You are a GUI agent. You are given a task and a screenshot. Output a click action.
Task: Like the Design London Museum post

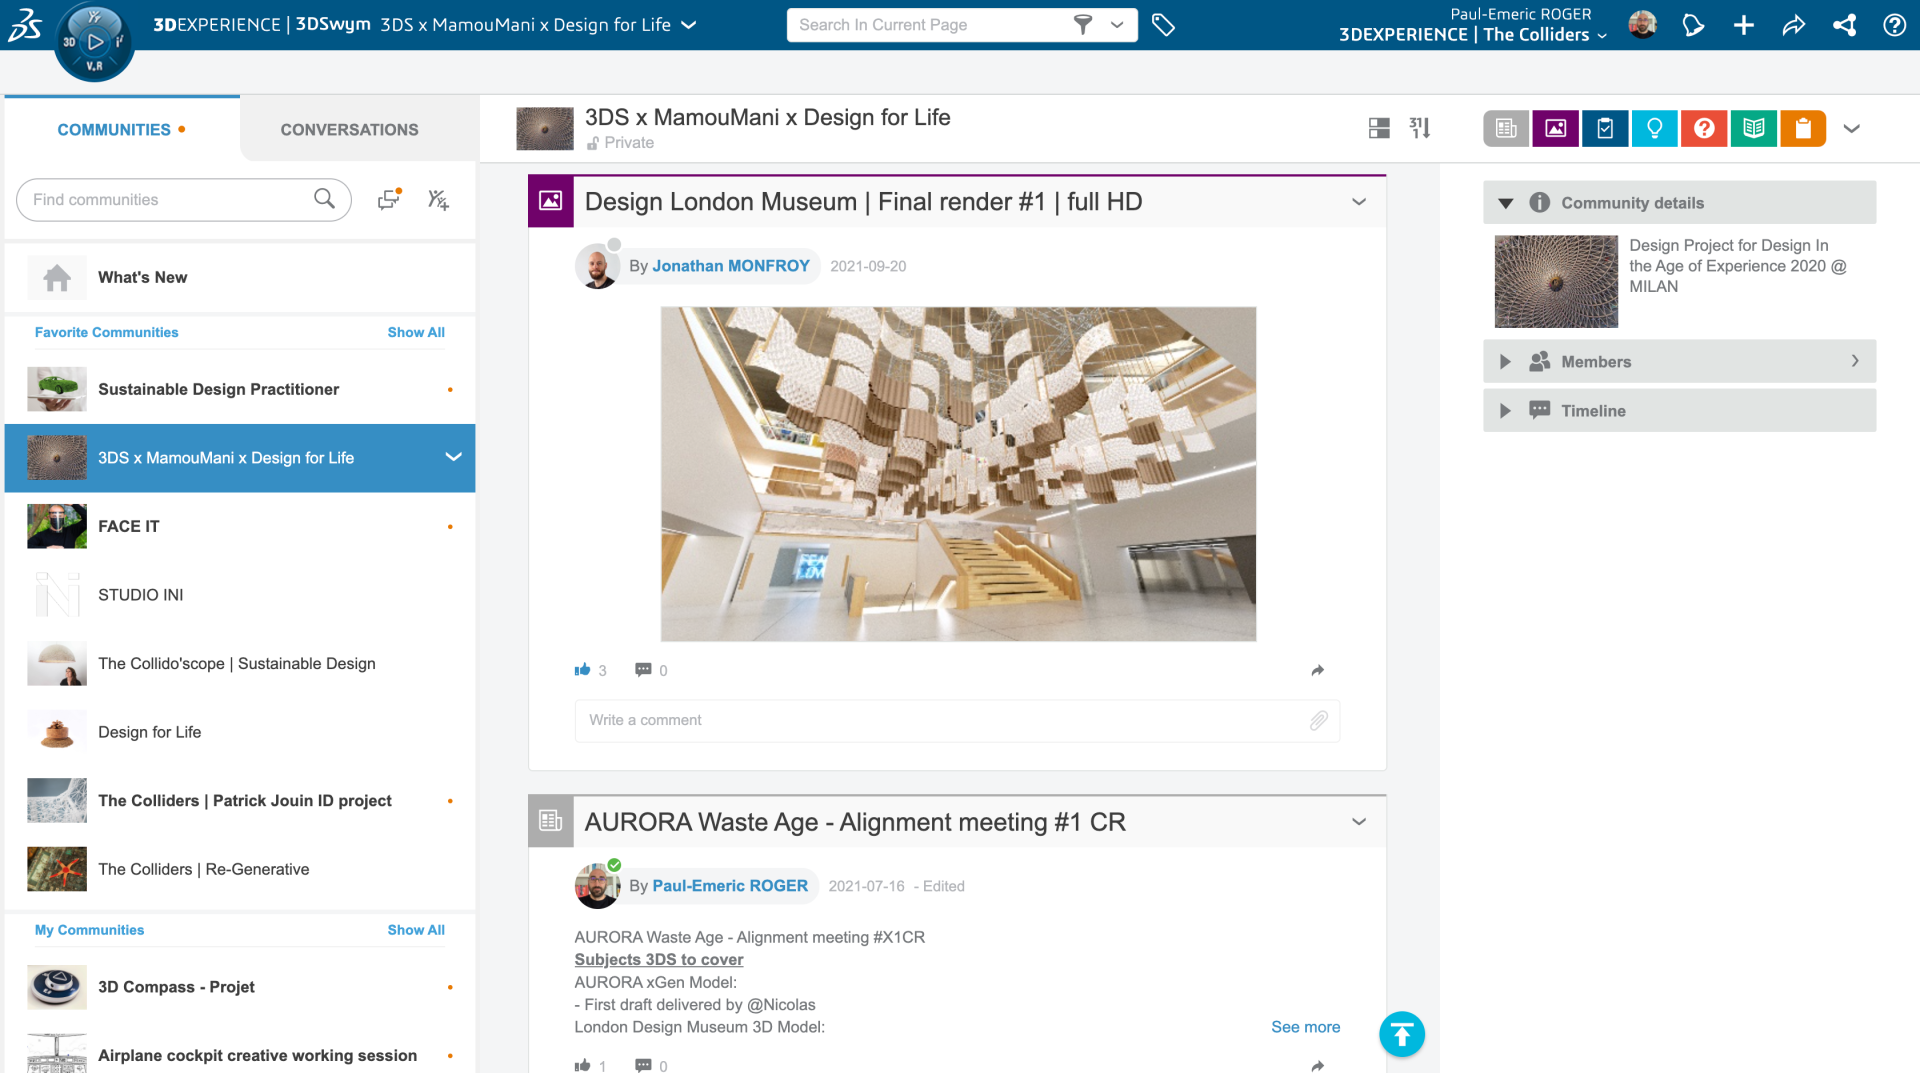(x=583, y=670)
